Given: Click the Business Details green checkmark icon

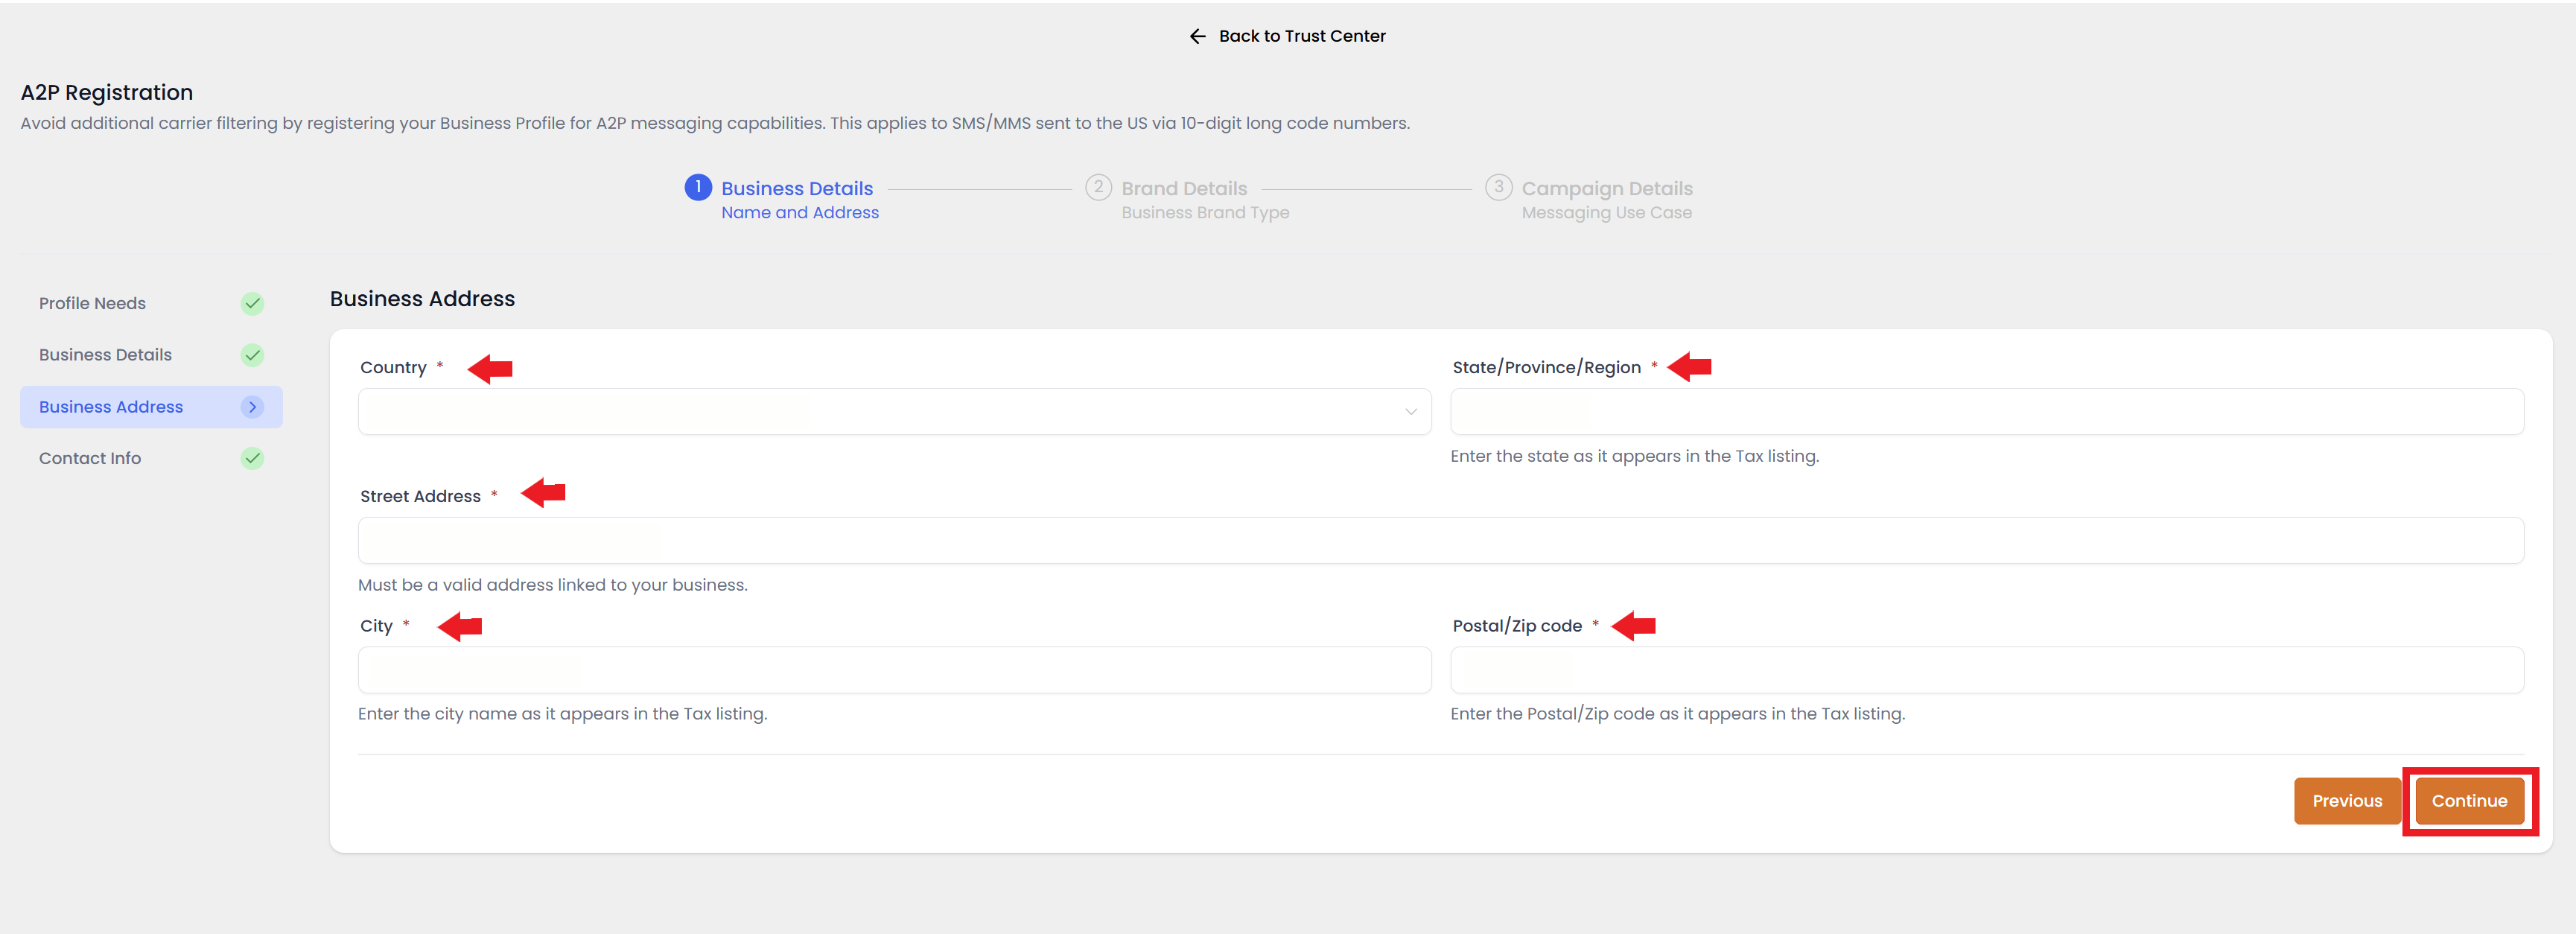Looking at the screenshot, I should (252, 355).
